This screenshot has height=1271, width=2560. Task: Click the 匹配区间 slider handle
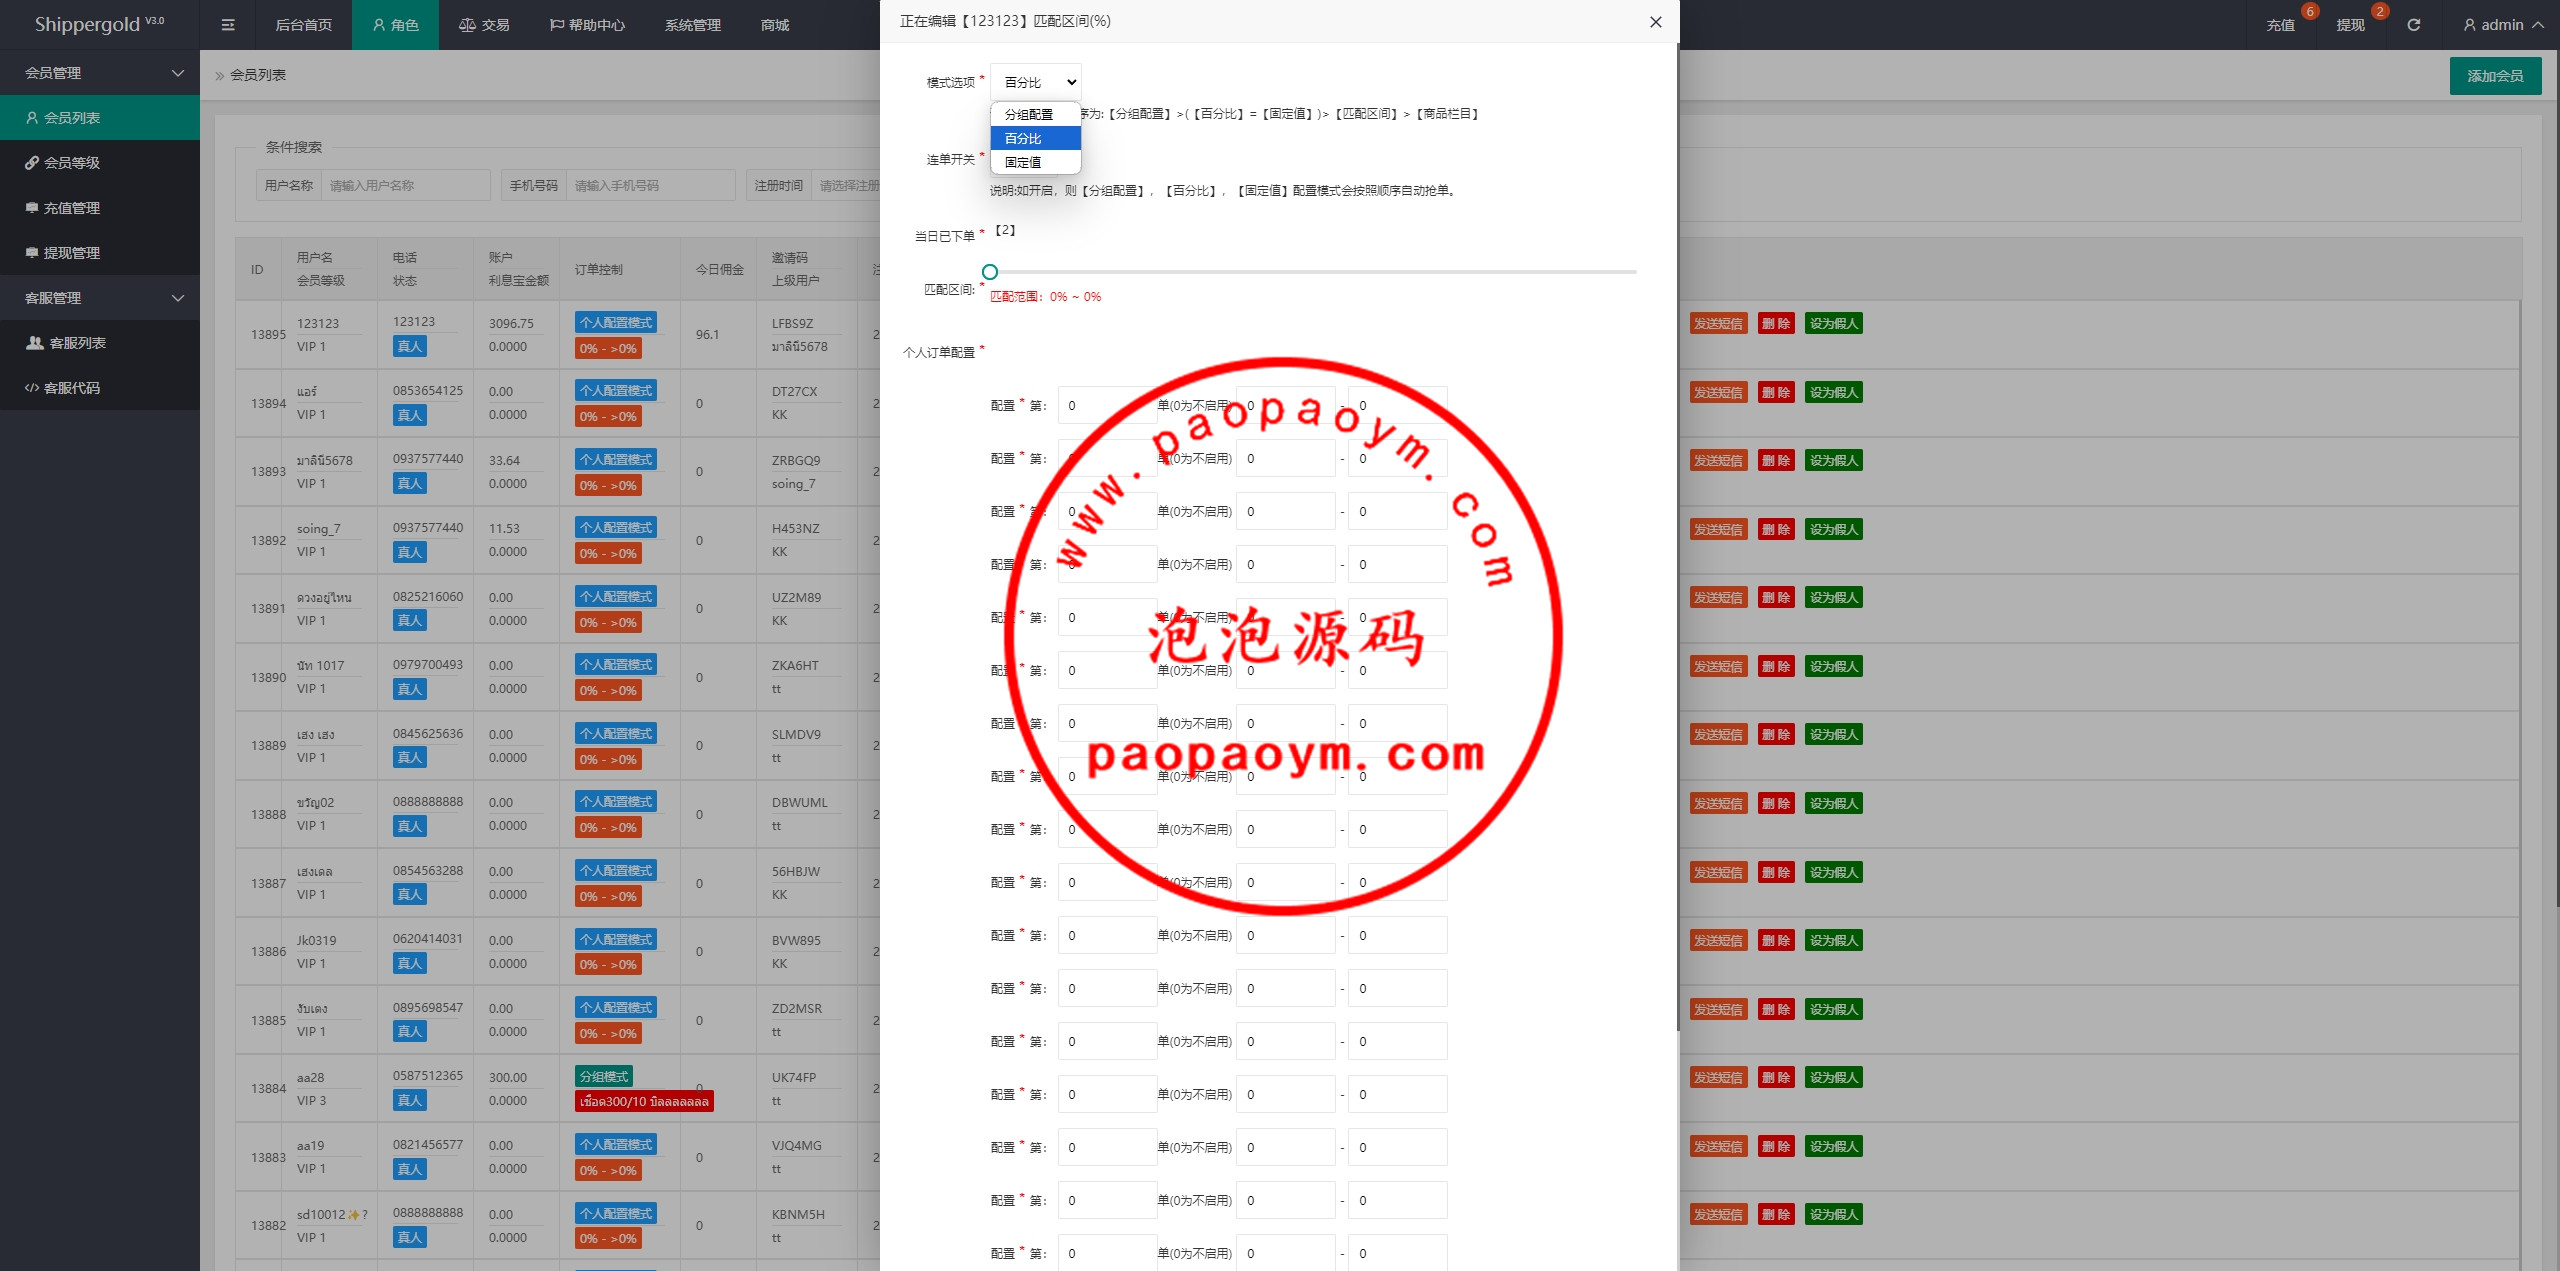tap(990, 272)
